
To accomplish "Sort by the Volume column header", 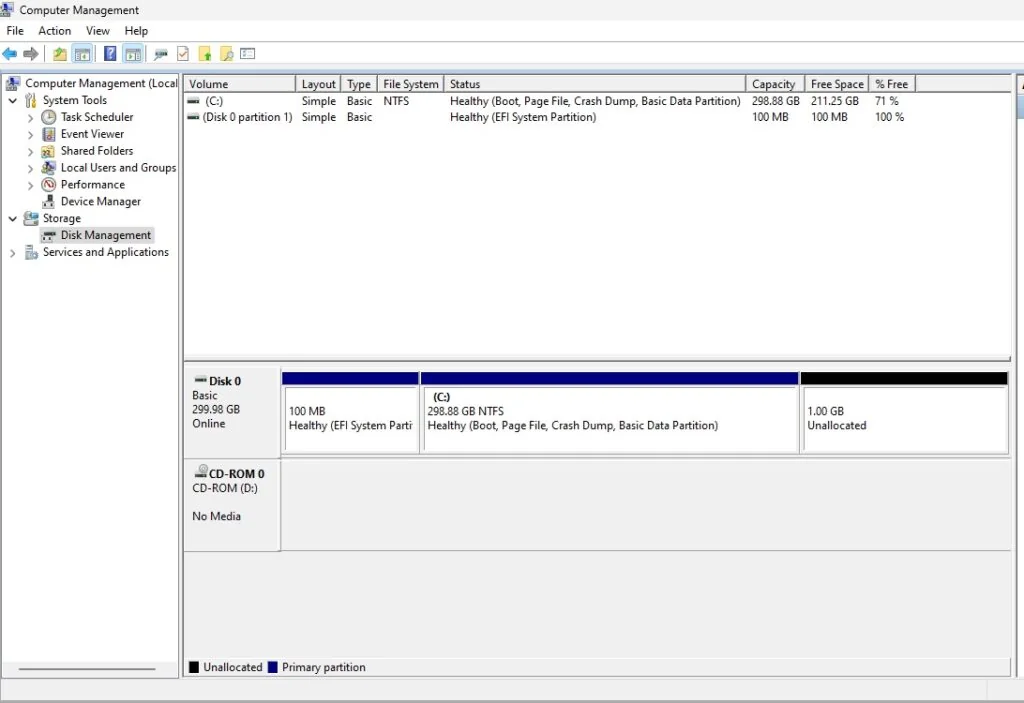I will click(240, 84).
